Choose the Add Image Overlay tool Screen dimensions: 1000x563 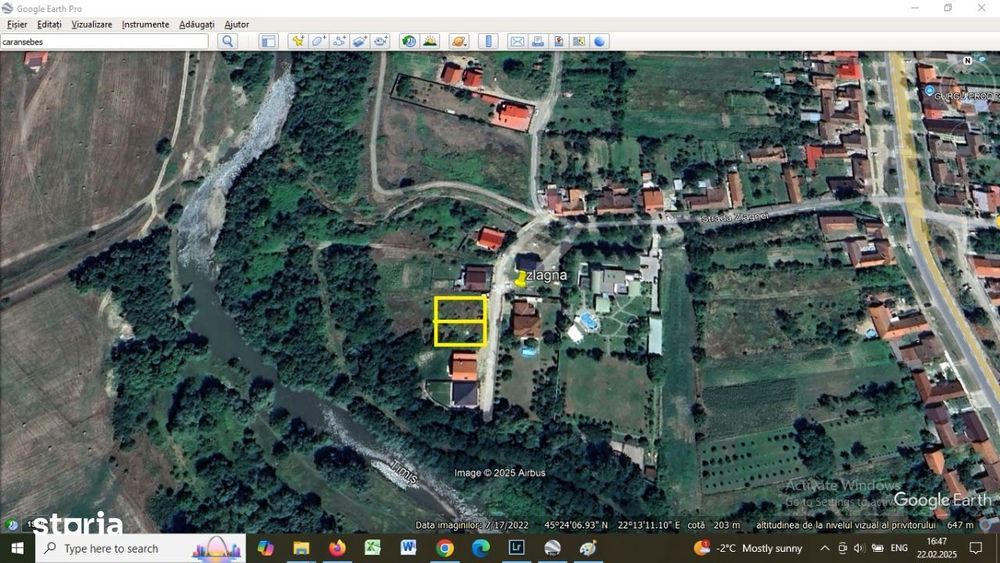click(360, 41)
